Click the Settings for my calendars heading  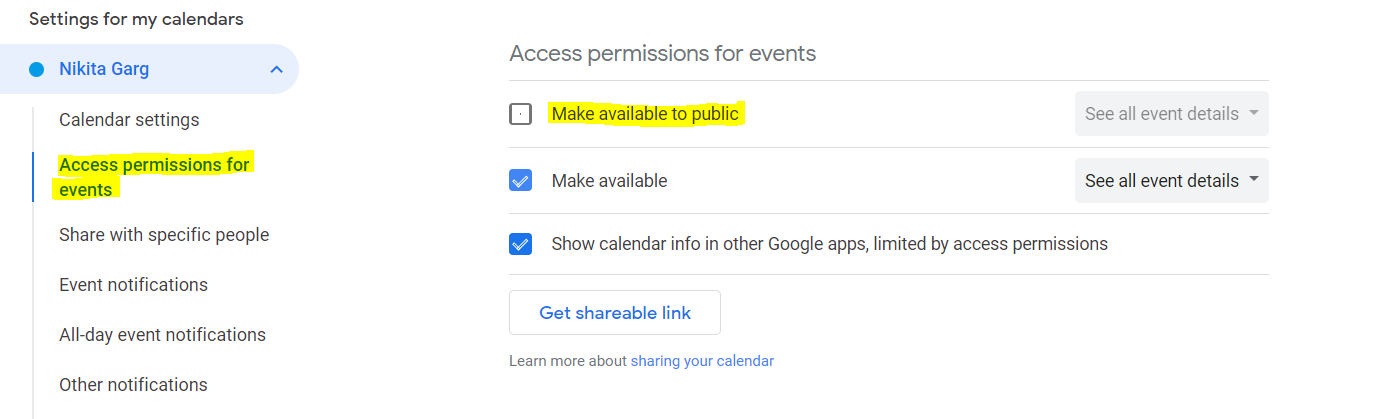[x=136, y=19]
